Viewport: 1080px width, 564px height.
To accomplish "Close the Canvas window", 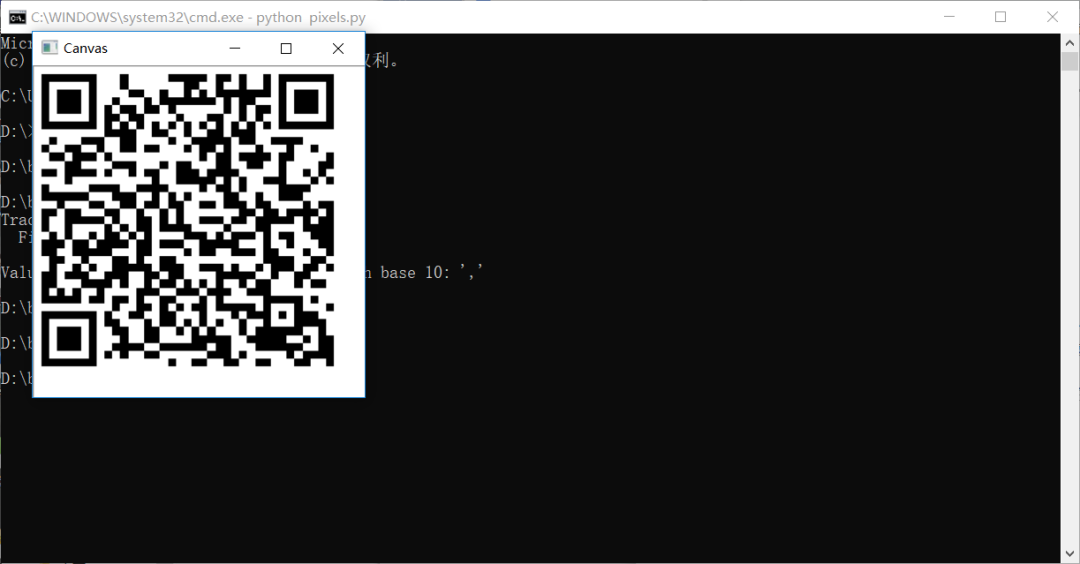I will coord(338,48).
